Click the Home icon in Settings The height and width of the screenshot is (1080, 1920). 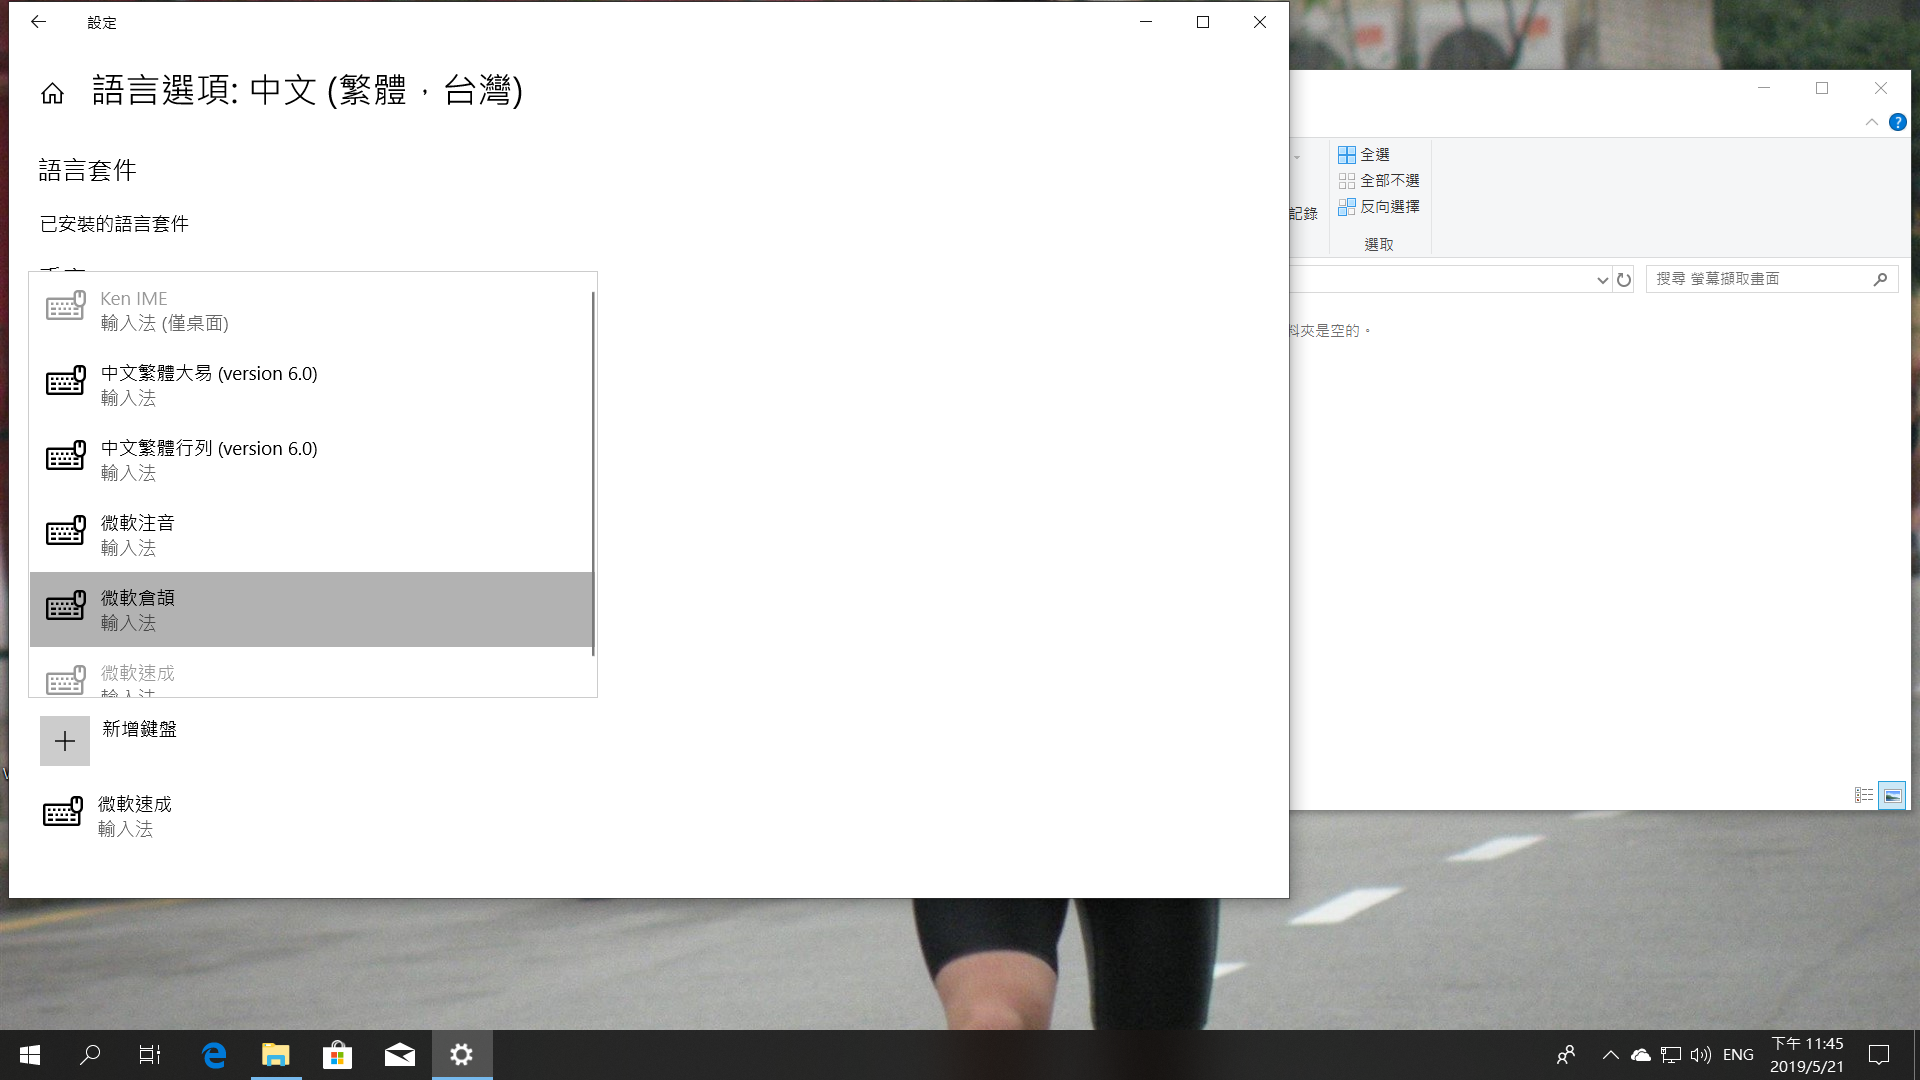[x=52, y=93]
